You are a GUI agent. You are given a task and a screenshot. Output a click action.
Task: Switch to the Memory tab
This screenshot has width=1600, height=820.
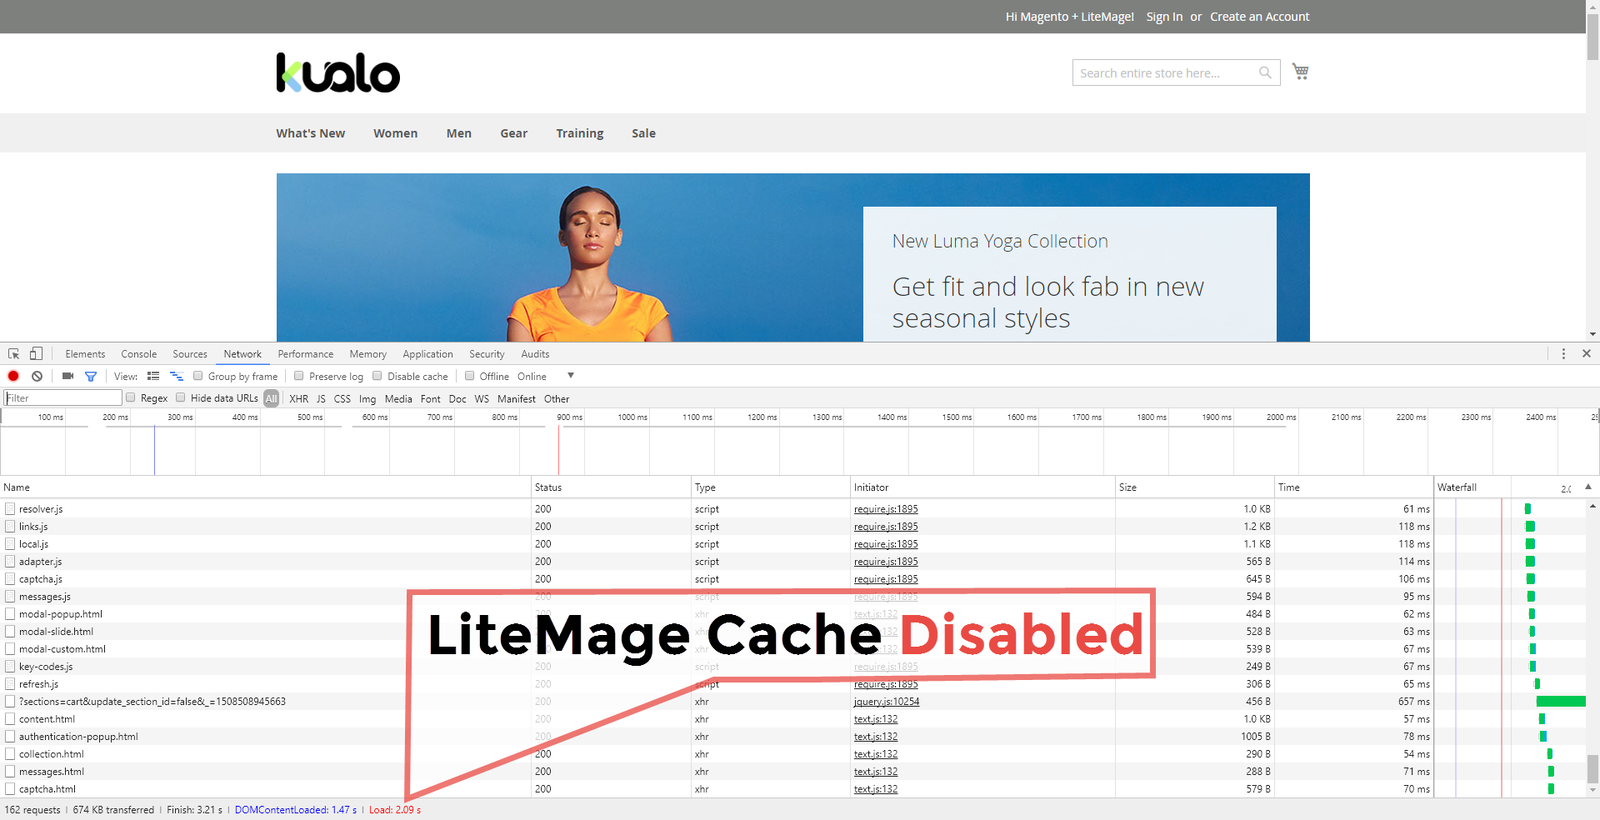(x=368, y=354)
